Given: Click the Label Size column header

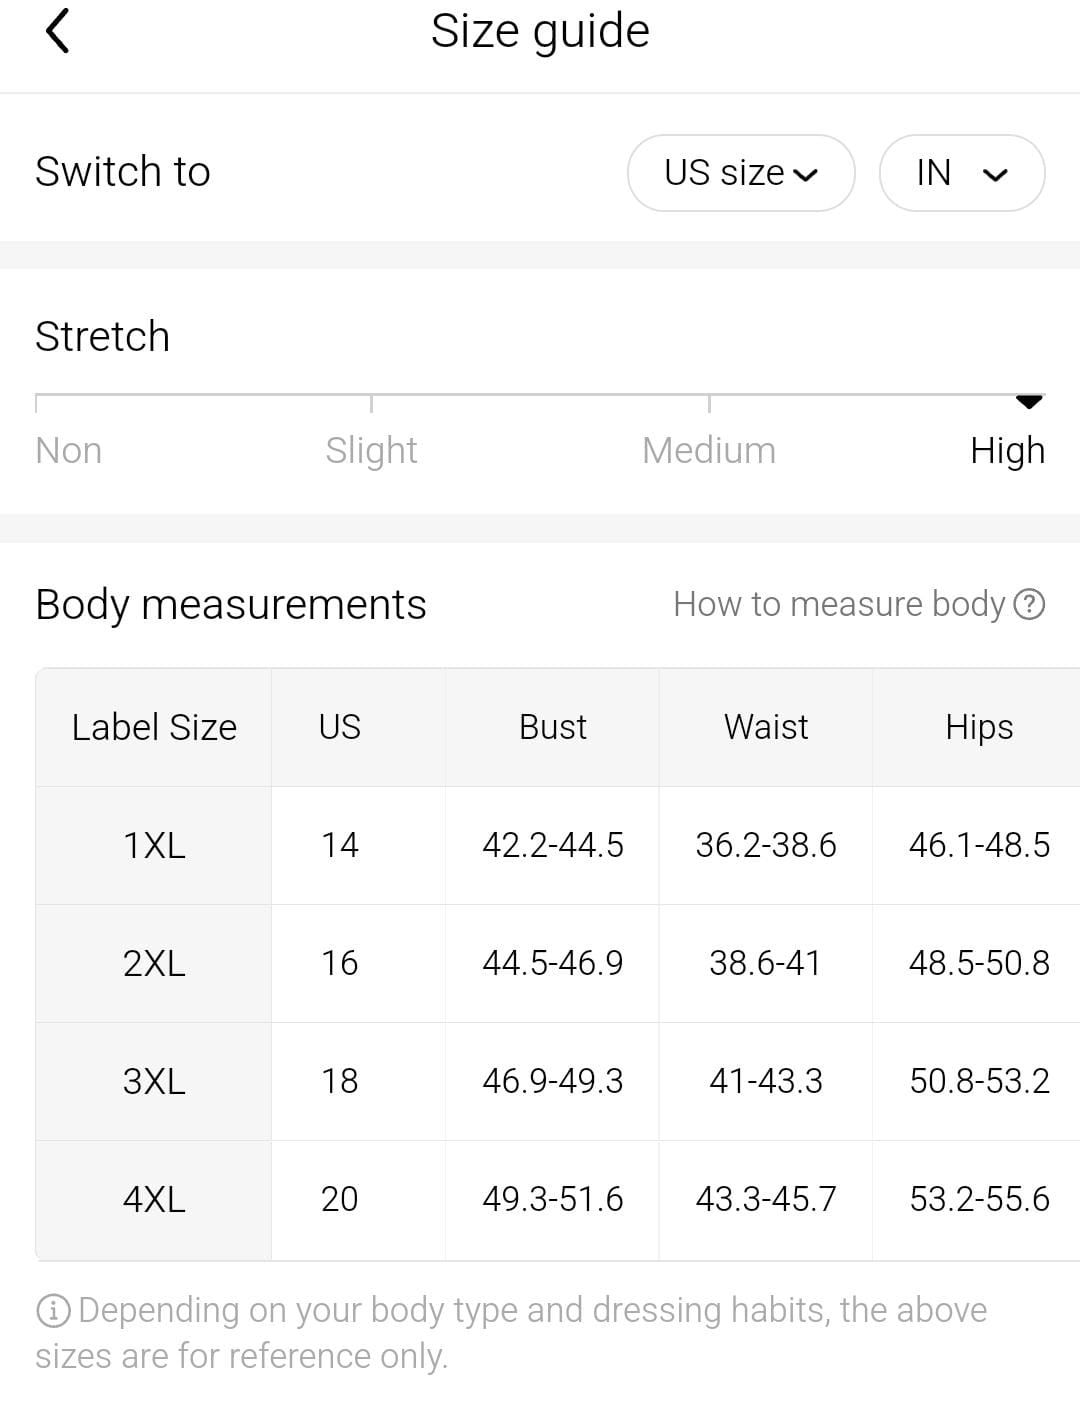Looking at the screenshot, I should click(154, 727).
